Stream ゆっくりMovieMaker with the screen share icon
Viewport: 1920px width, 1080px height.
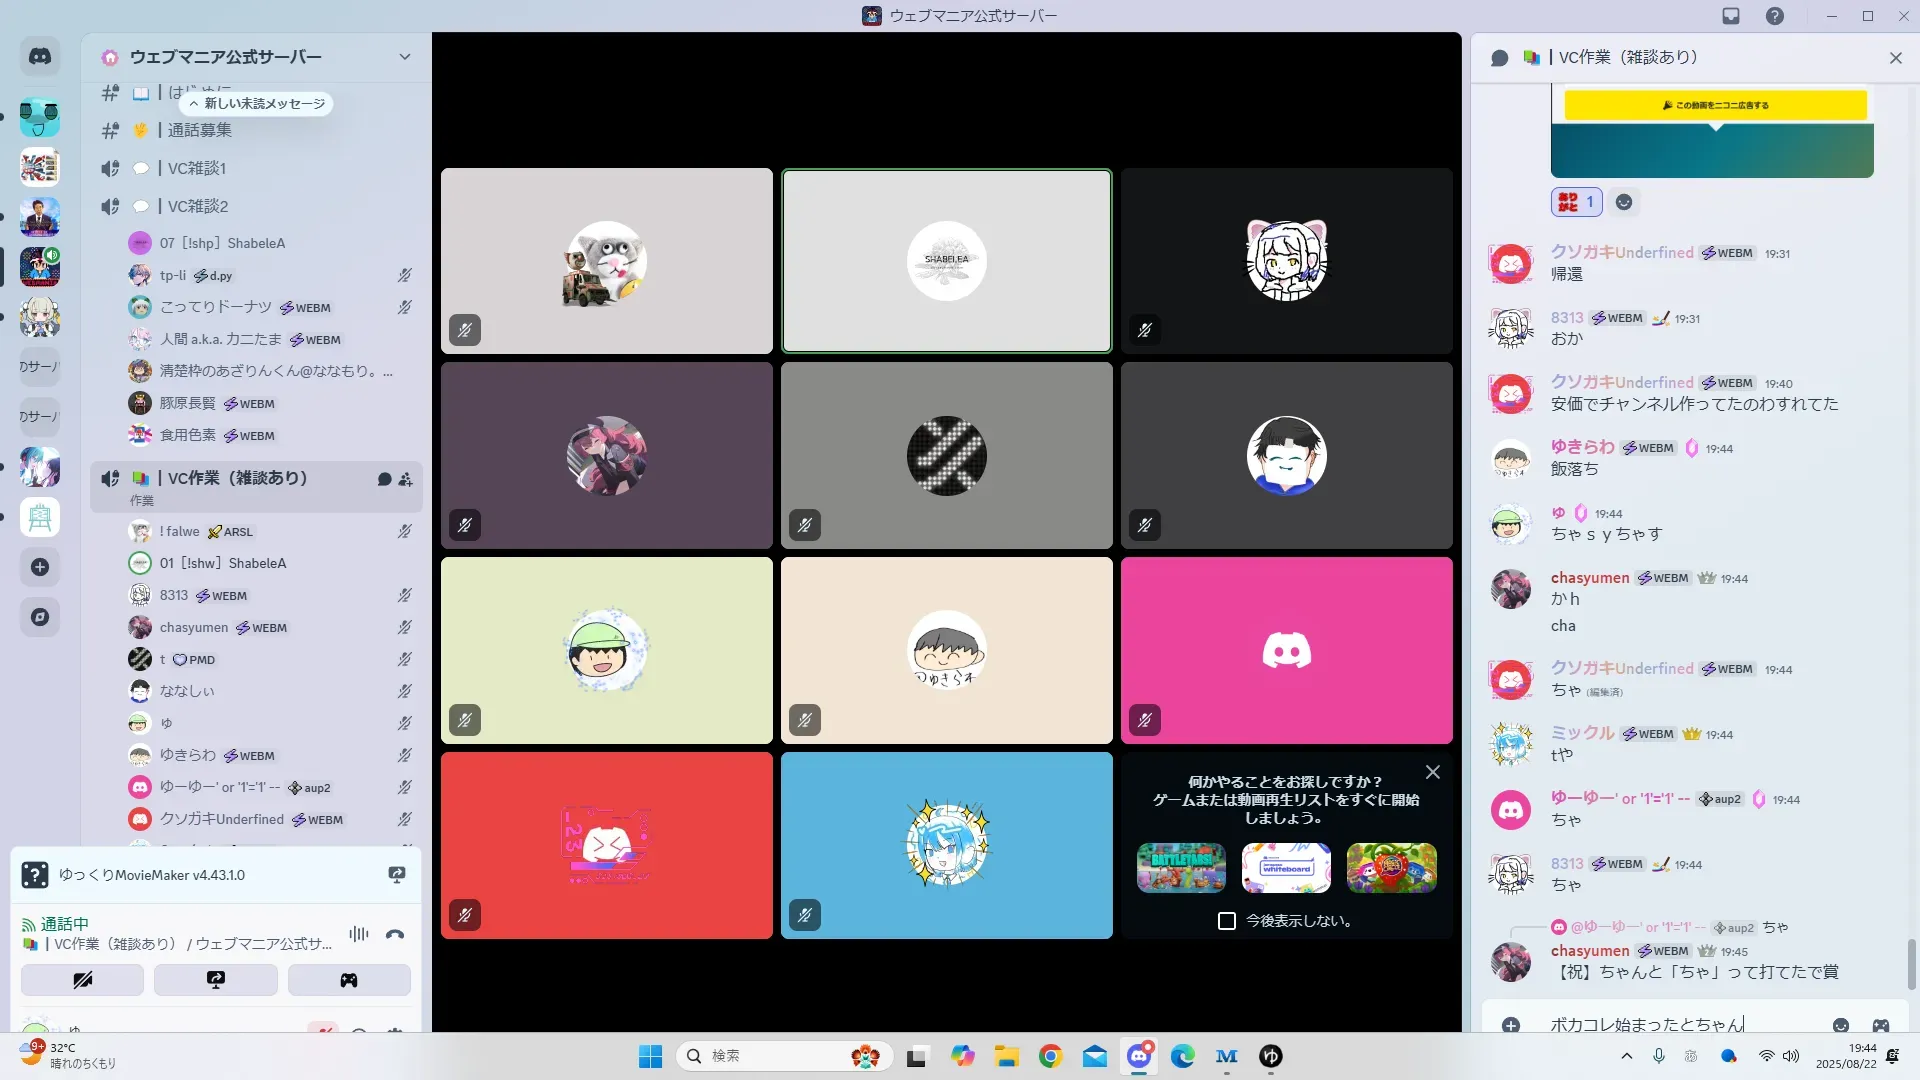(397, 875)
